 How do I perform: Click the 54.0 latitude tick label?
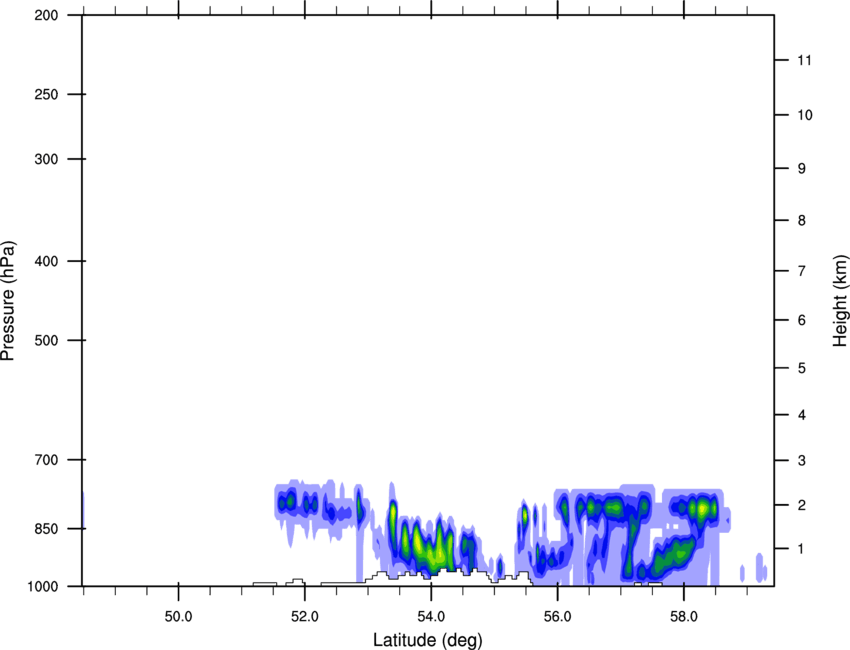[x=431, y=611]
